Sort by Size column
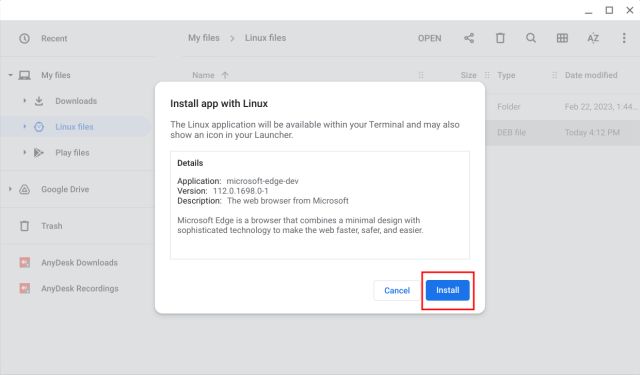640x375 pixels. coord(468,75)
